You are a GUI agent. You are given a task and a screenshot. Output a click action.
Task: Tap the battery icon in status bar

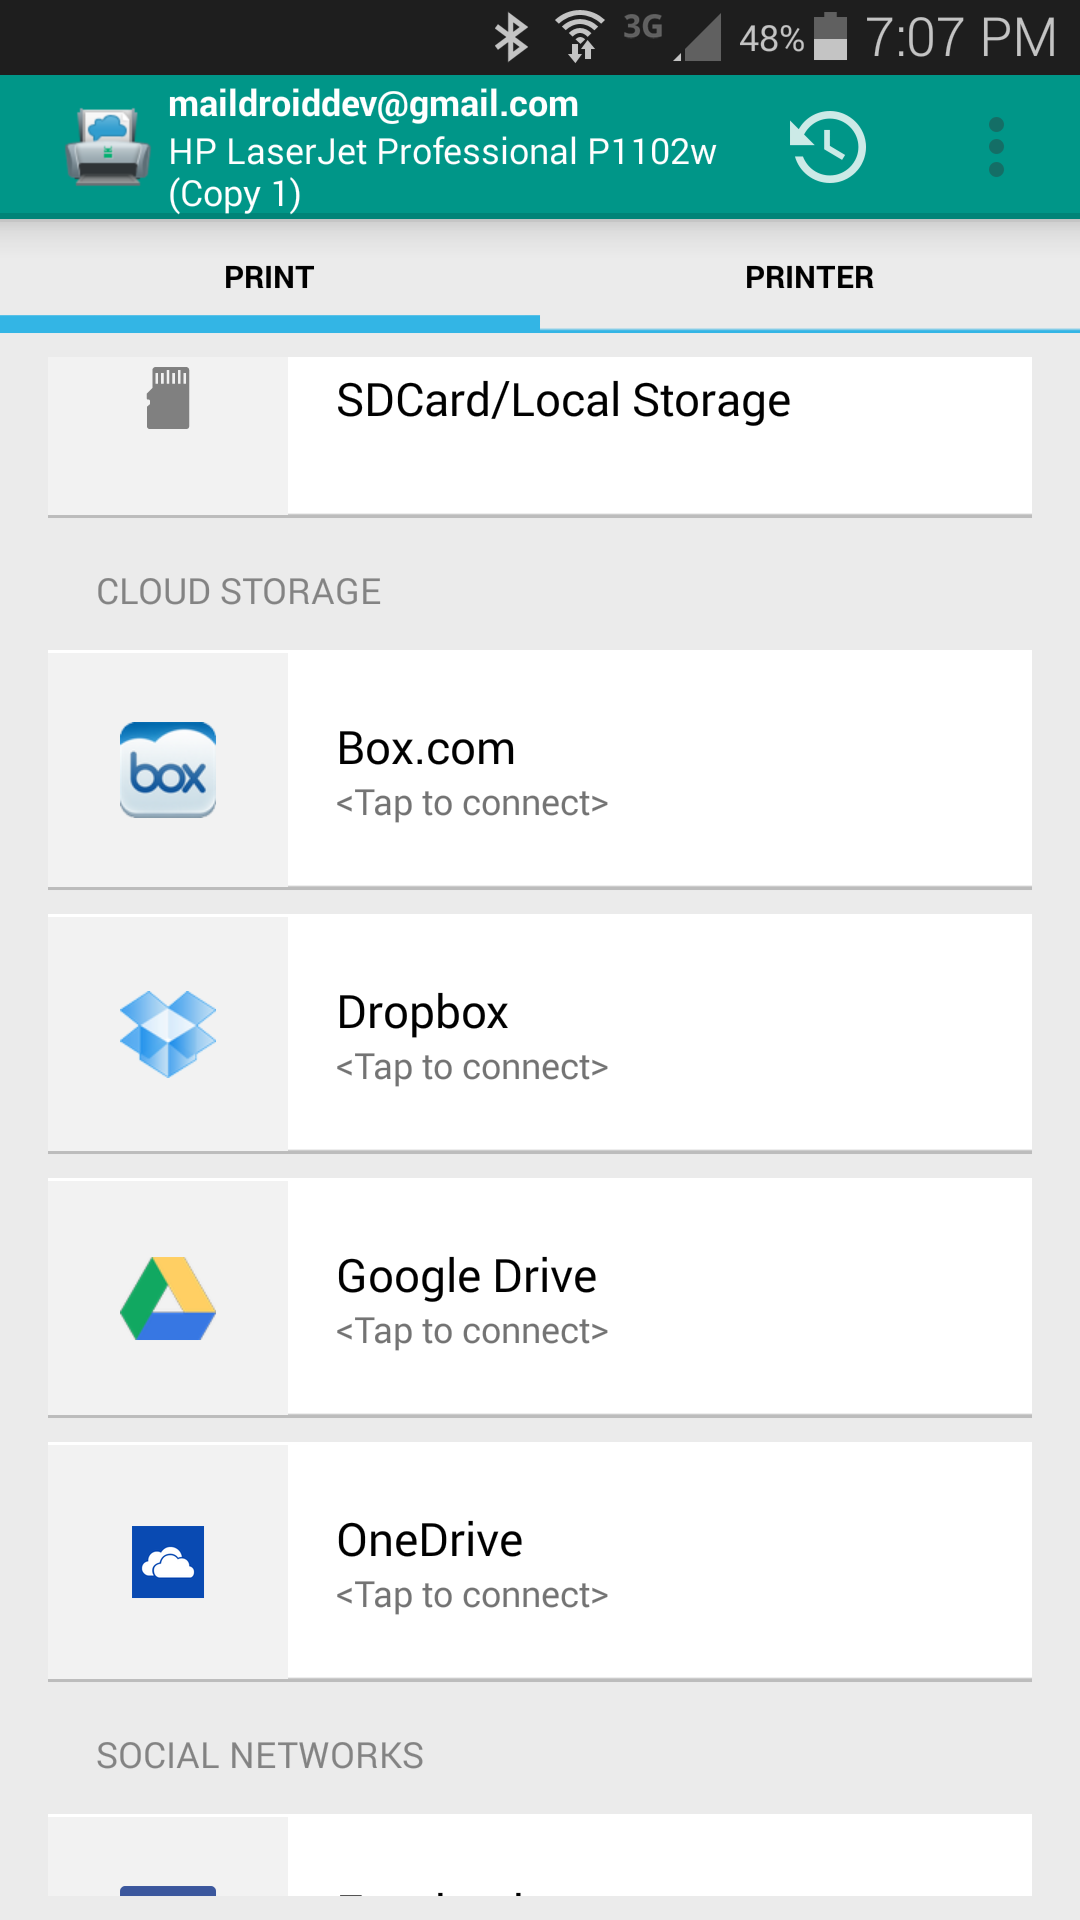tap(830, 37)
